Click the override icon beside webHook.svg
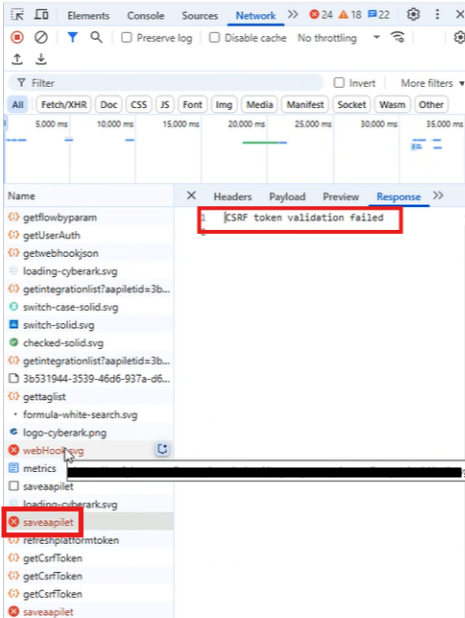The height and width of the screenshot is (618, 465). (x=162, y=449)
